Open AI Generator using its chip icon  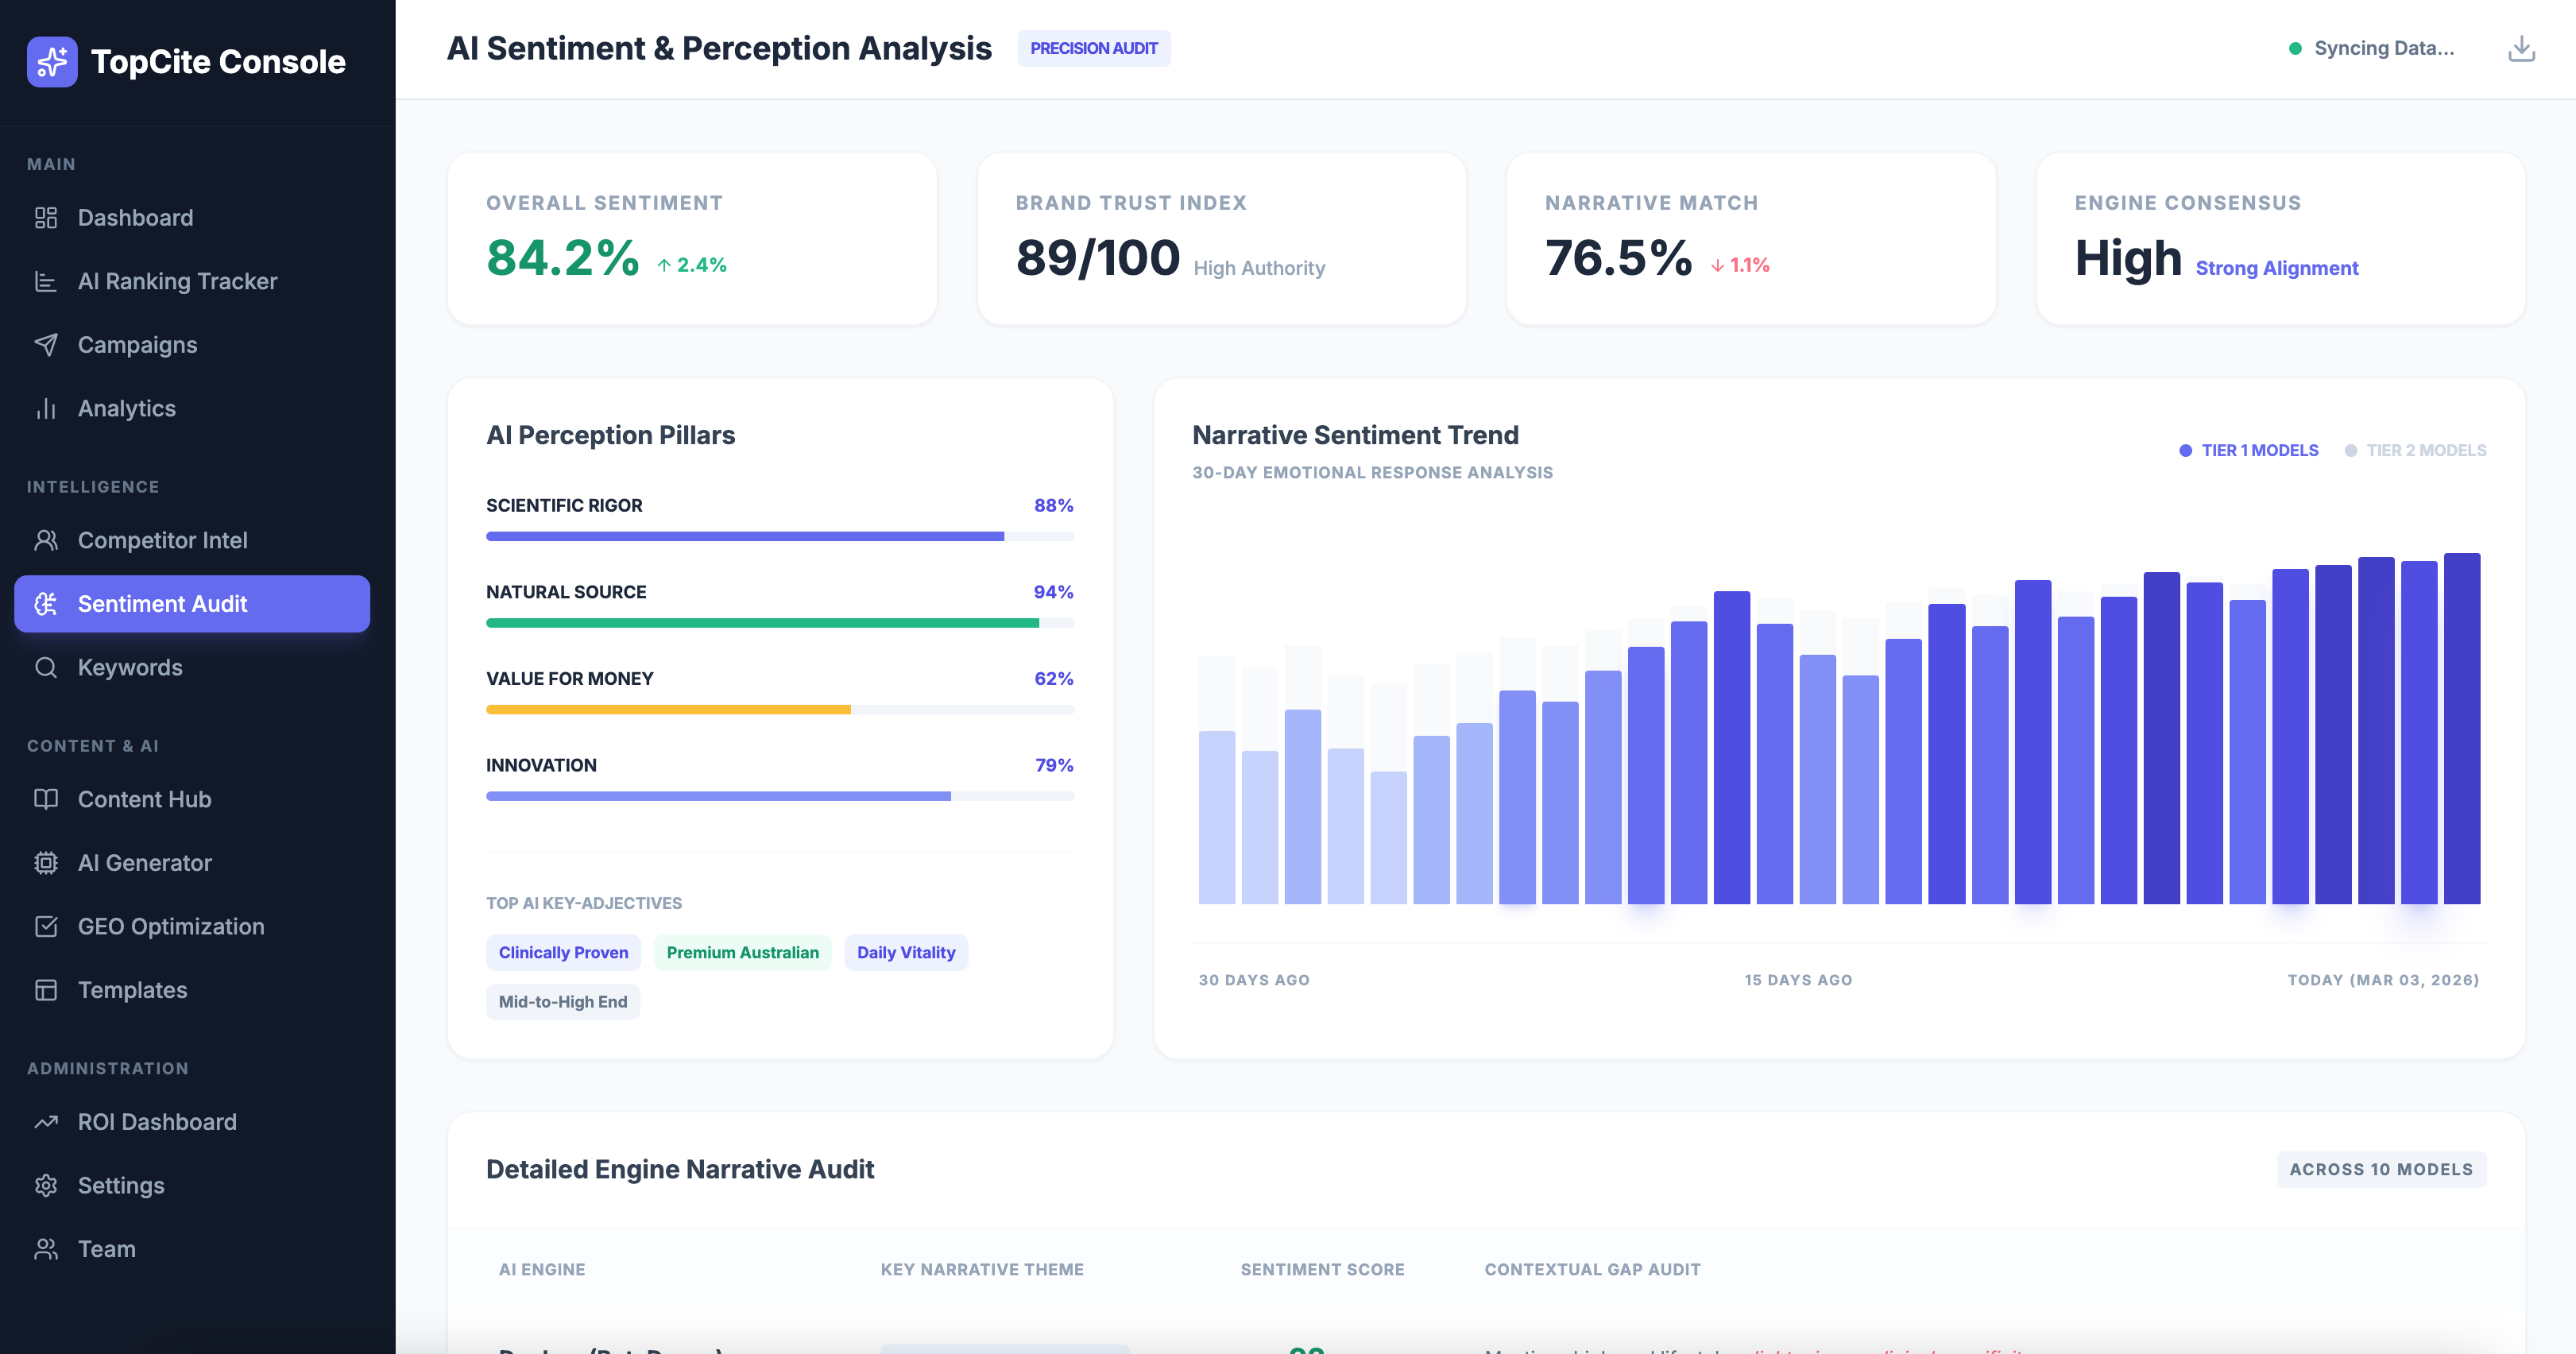coord(47,862)
